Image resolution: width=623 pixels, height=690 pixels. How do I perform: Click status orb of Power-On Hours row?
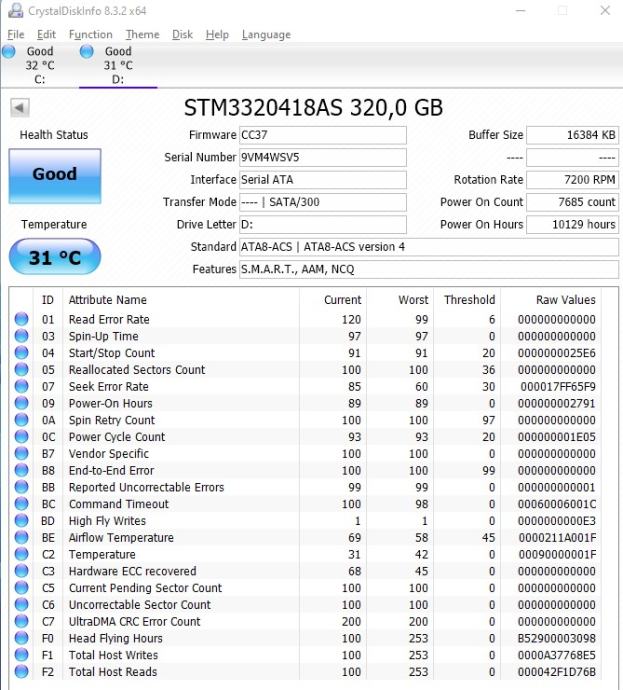tap(21, 403)
